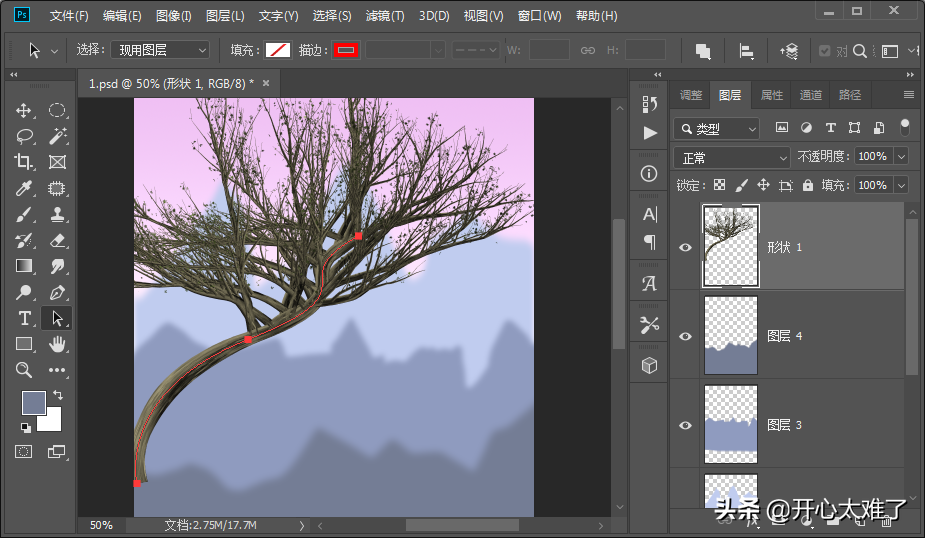Screen dimensions: 925x538
Task: Swap foreground and background colors
Action: pos(58,395)
